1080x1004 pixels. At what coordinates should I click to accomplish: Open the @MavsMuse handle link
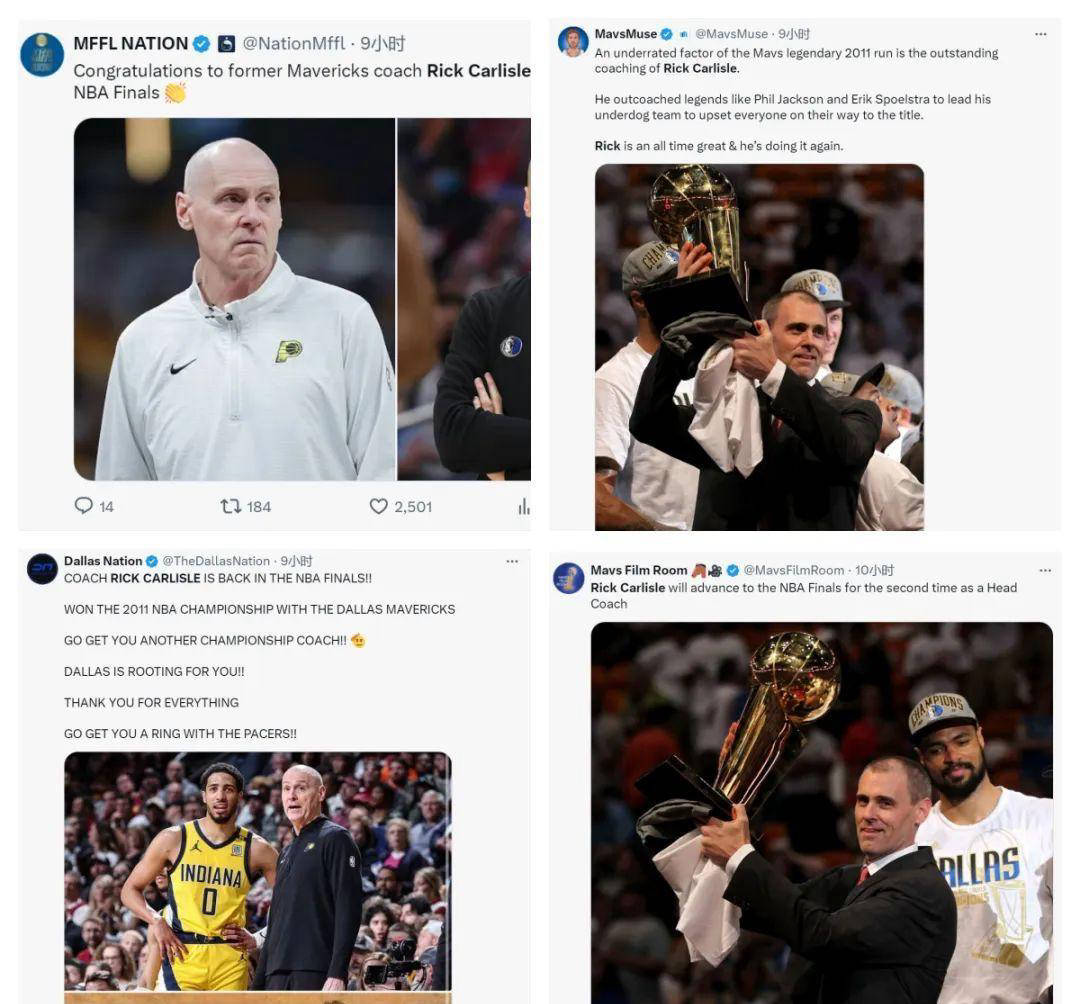pyautogui.click(x=731, y=34)
